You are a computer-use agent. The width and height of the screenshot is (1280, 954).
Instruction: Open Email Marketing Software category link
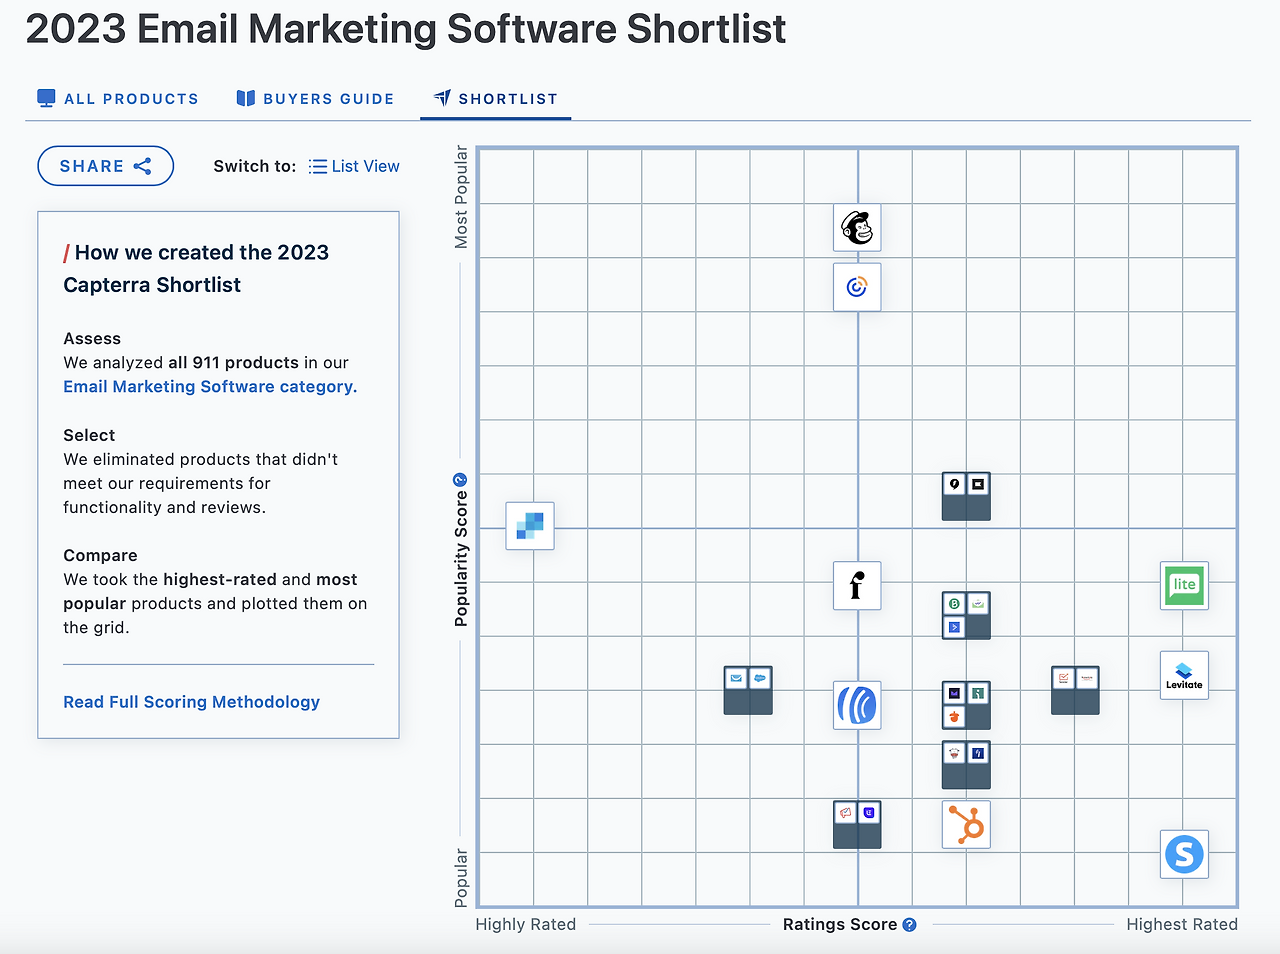[210, 387]
